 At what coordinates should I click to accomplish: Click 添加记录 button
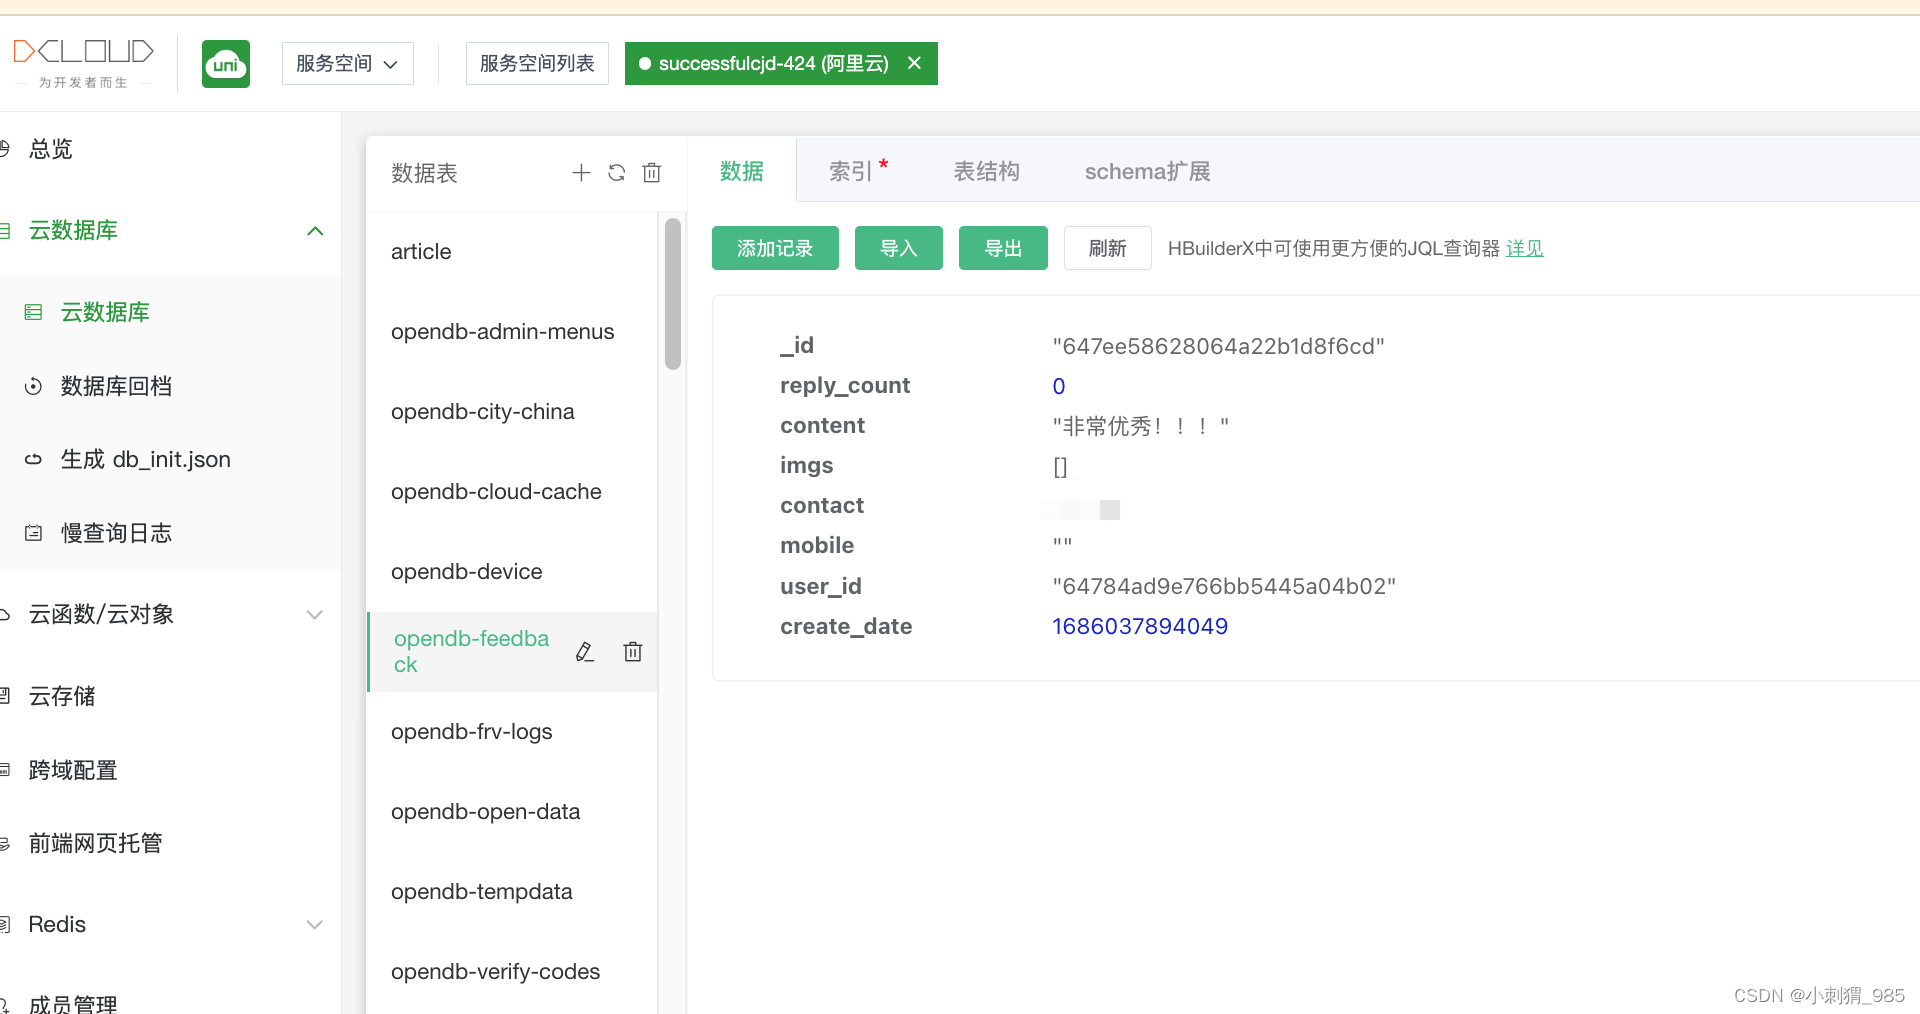[x=775, y=248]
